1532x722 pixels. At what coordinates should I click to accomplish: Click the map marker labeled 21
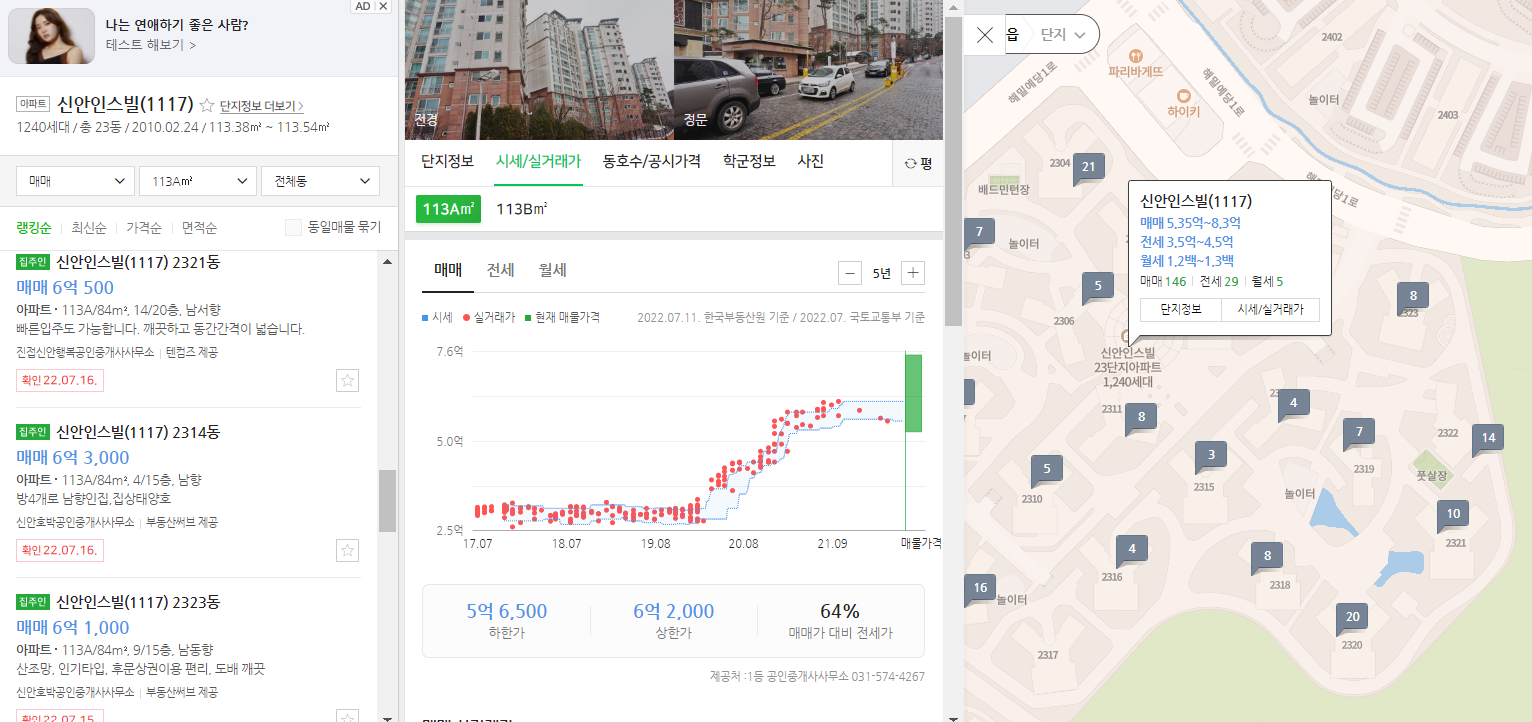1089,168
